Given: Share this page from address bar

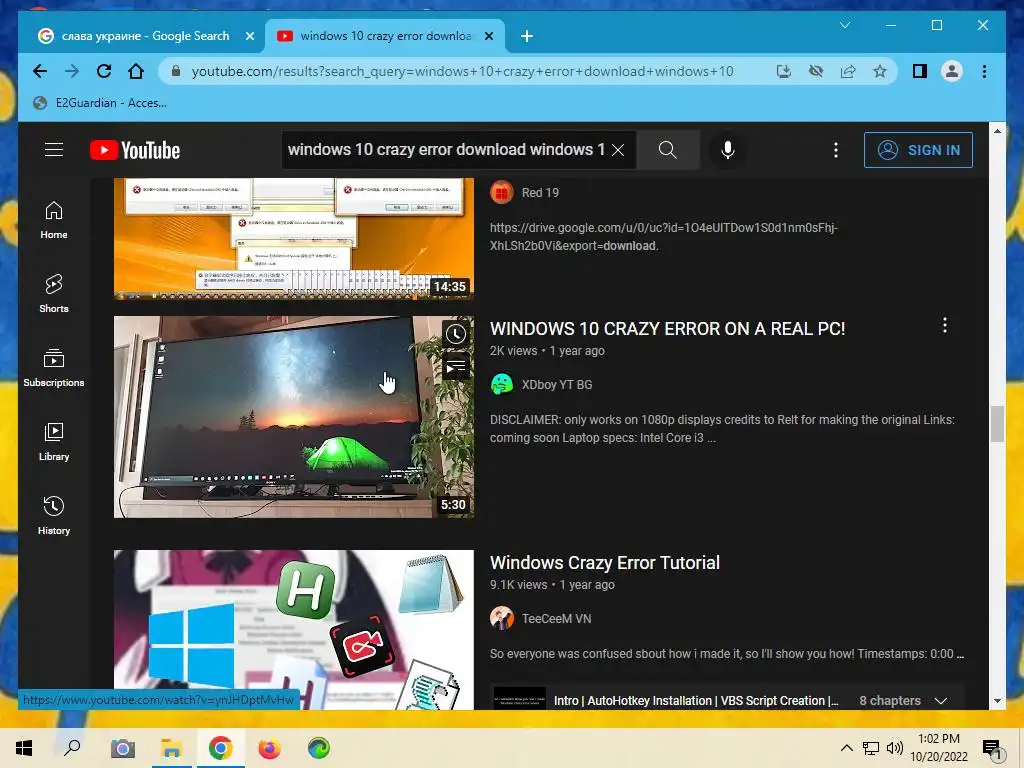Looking at the screenshot, I should (848, 71).
